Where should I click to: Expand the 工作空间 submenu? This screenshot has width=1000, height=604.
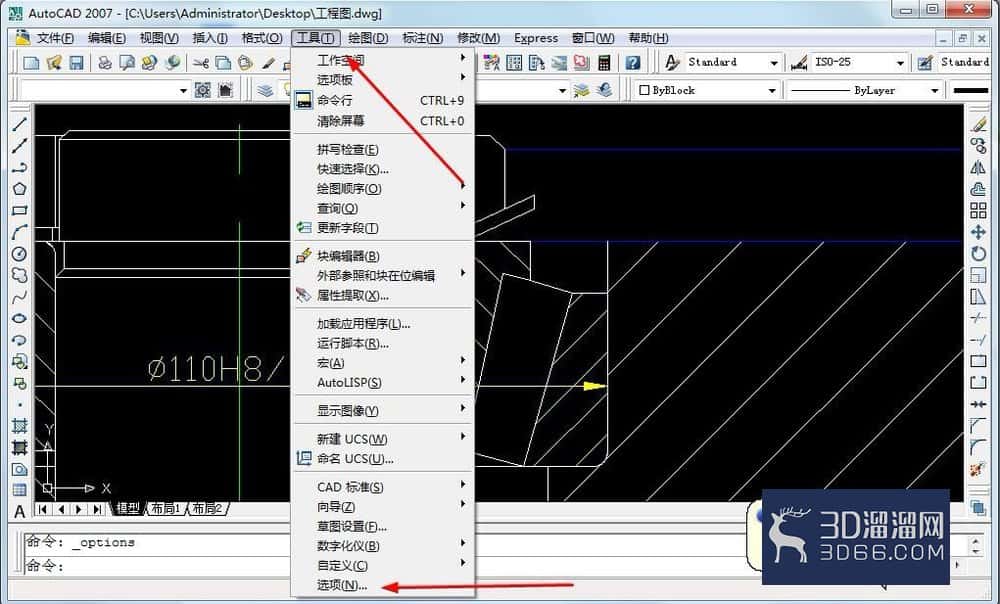coord(383,60)
